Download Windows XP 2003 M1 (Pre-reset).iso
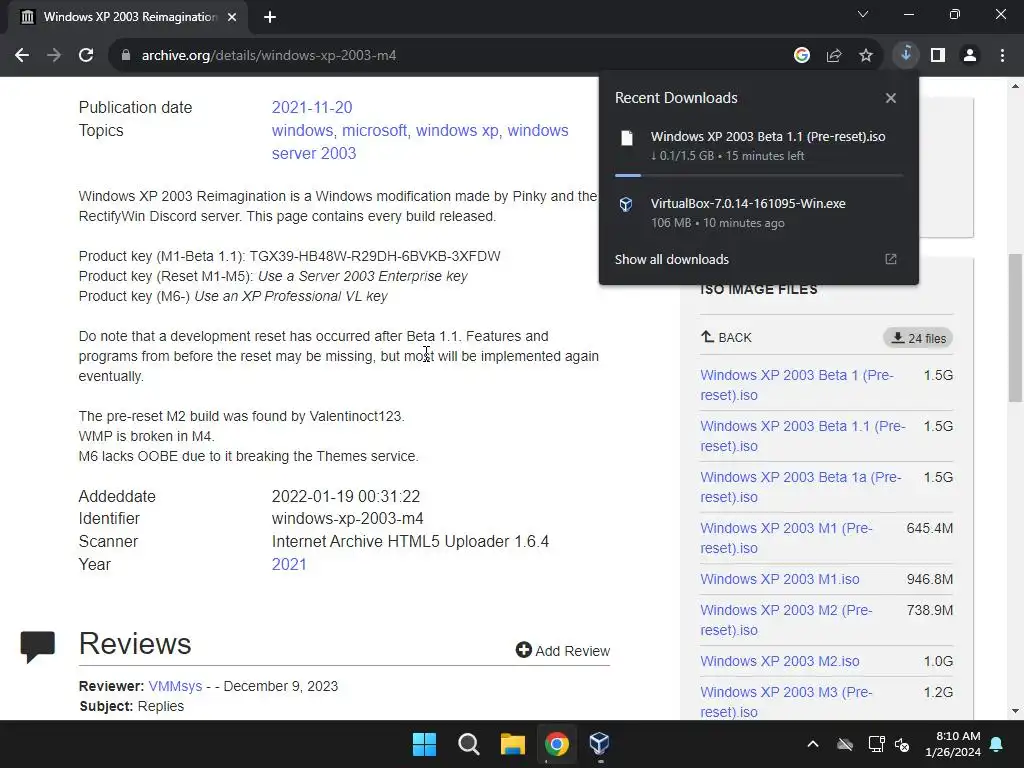 click(x=786, y=538)
